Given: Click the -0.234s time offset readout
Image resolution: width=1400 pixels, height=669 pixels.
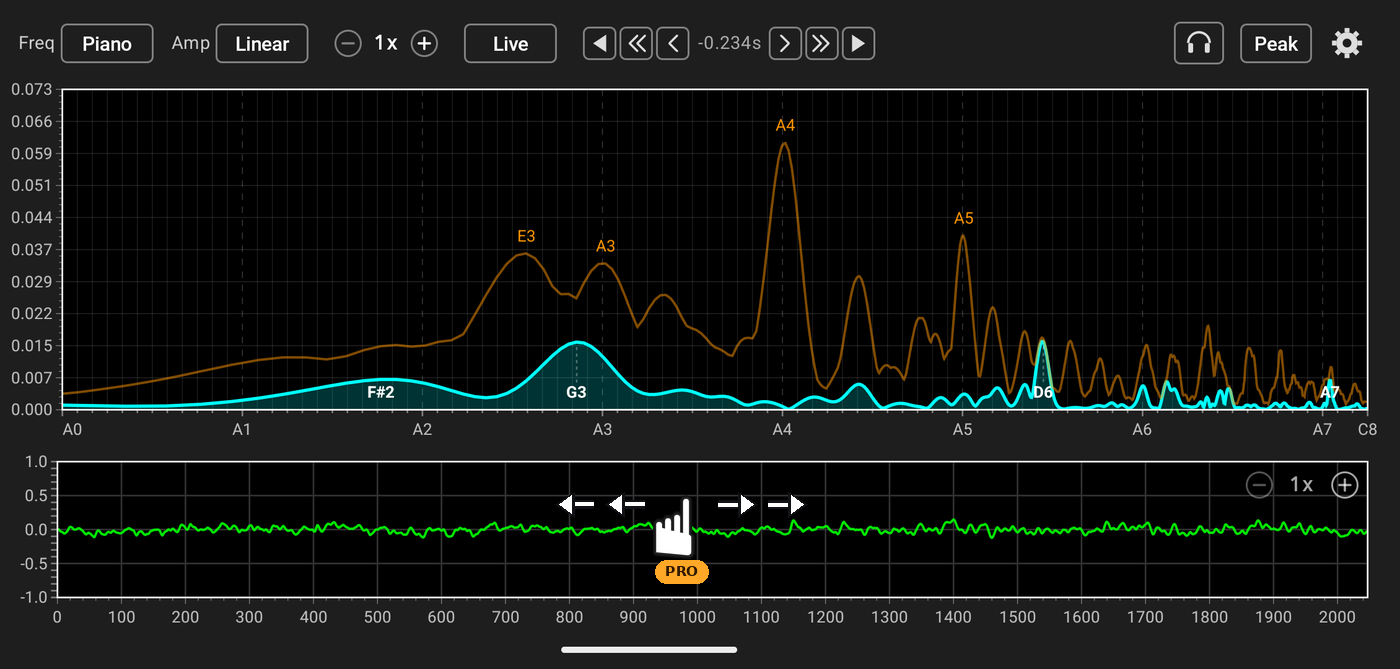Looking at the screenshot, I should point(728,44).
